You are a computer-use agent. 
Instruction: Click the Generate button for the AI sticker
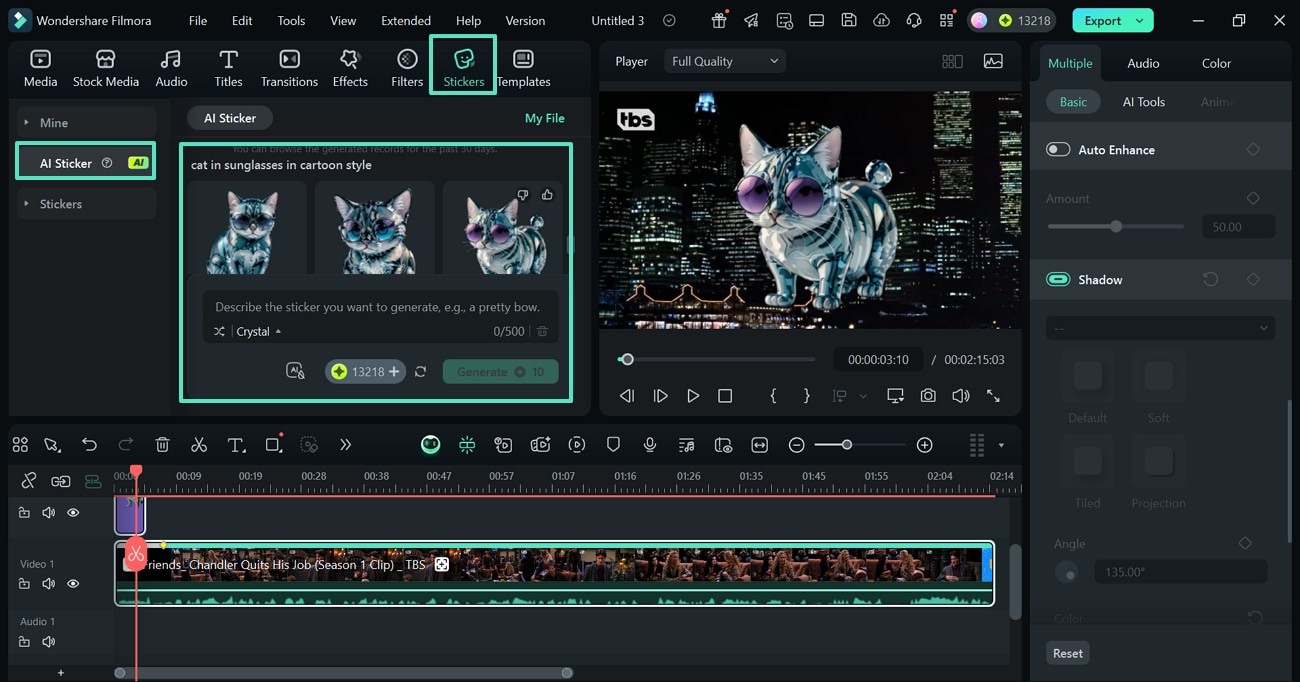click(x=500, y=370)
